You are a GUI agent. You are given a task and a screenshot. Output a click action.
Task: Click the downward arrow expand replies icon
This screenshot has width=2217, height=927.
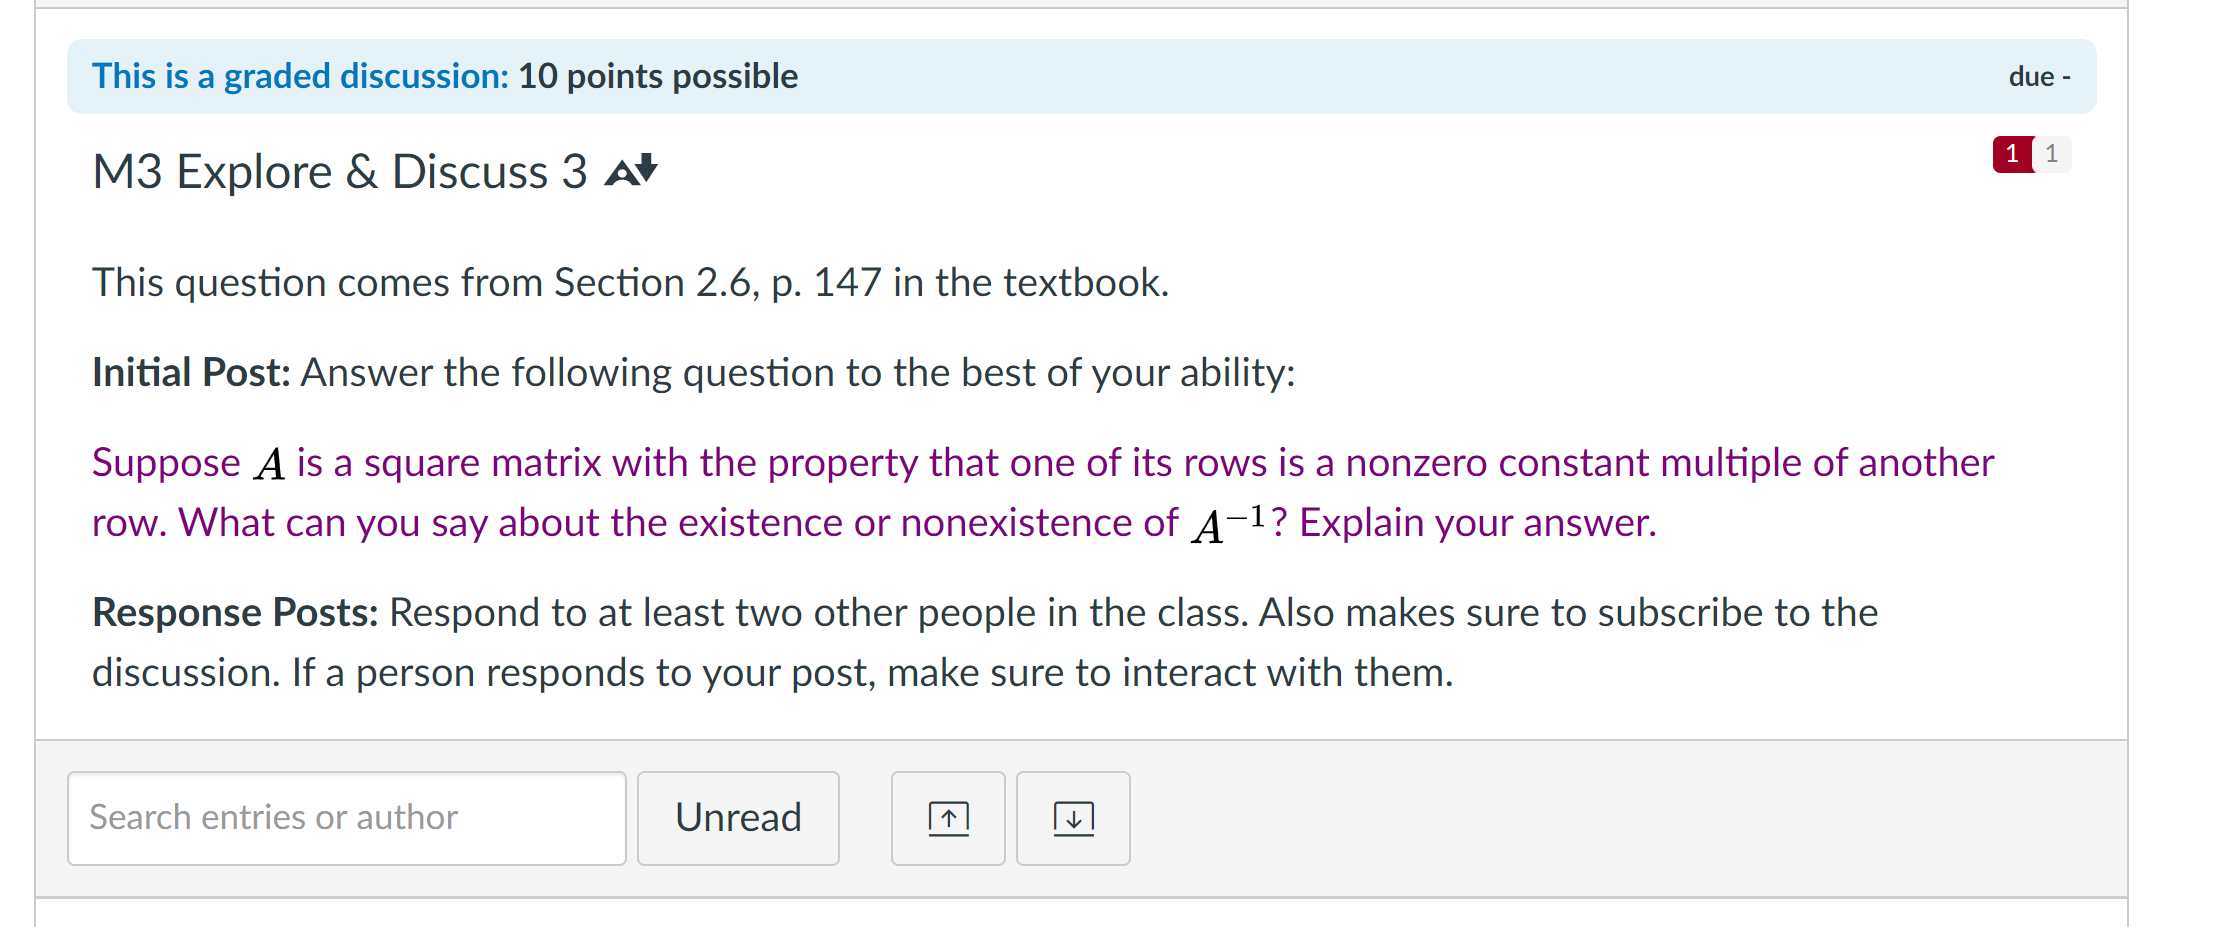(x=1072, y=818)
